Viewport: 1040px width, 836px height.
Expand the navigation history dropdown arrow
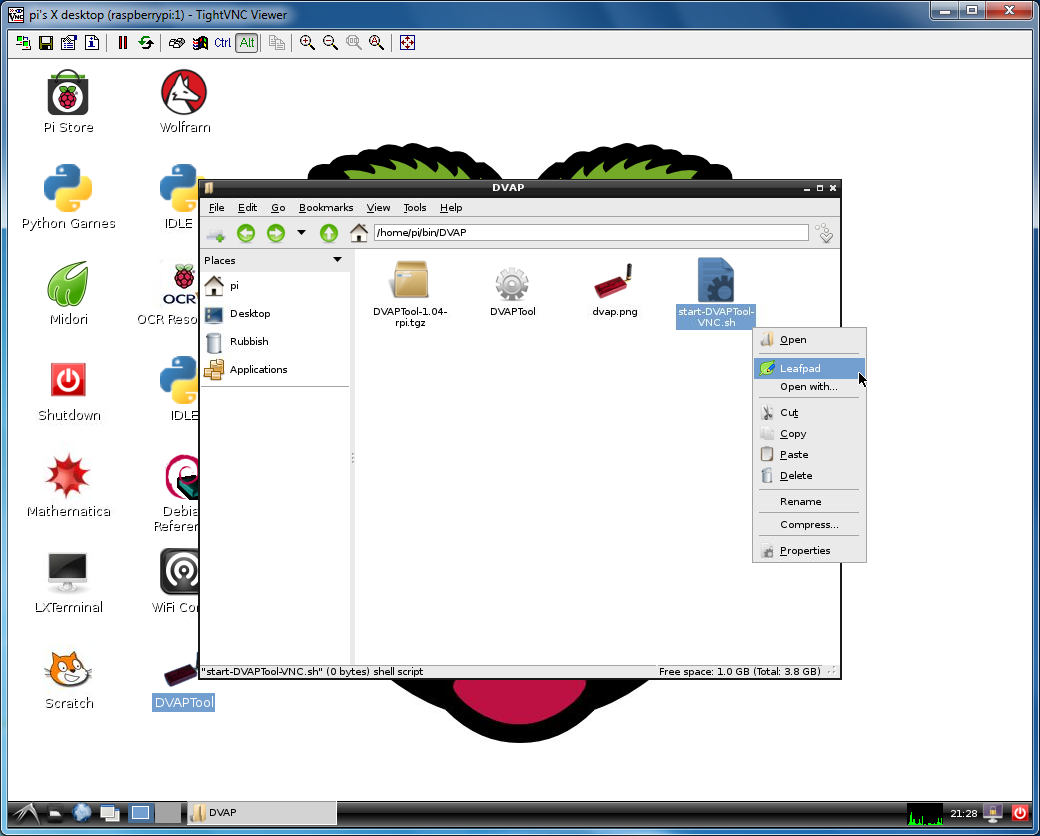pyautogui.click(x=301, y=233)
